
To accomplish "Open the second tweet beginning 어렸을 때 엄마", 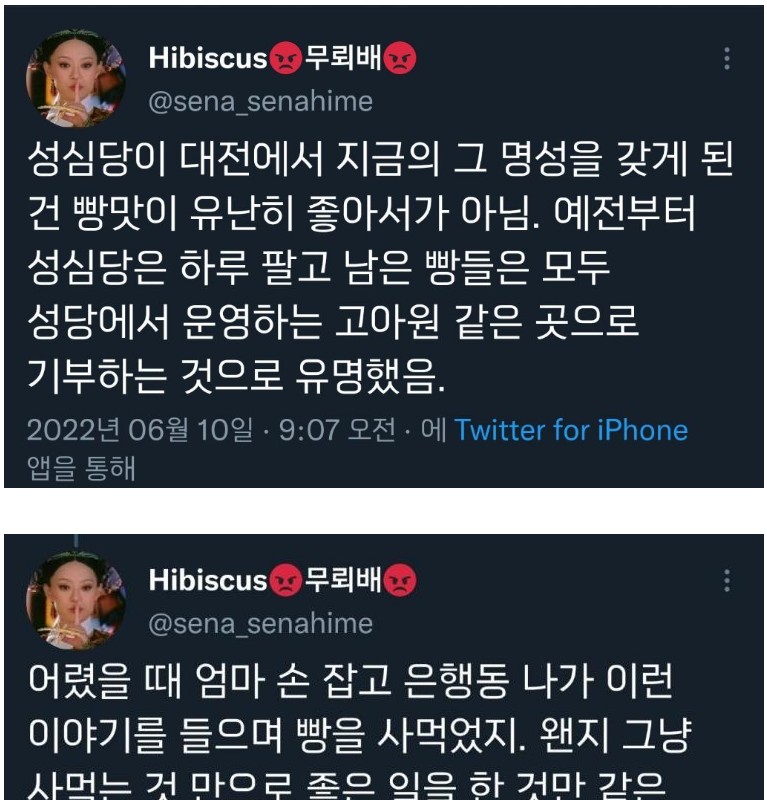I will coord(360,731).
